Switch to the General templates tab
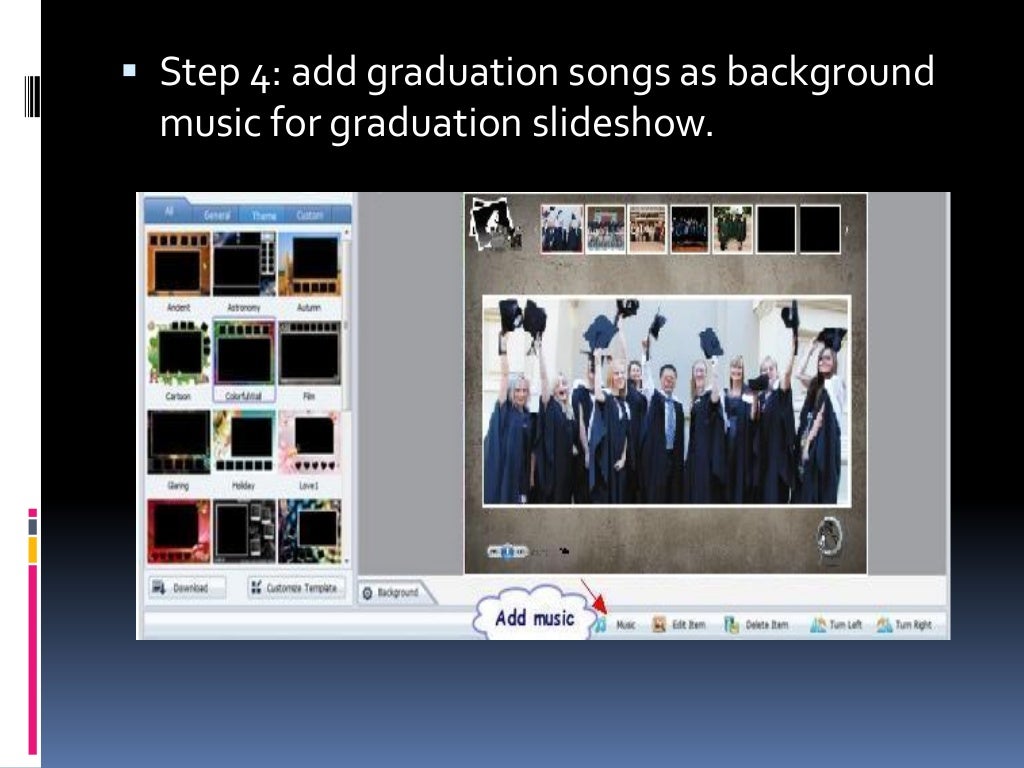The width and height of the screenshot is (1024, 768). tap(217, 215)
